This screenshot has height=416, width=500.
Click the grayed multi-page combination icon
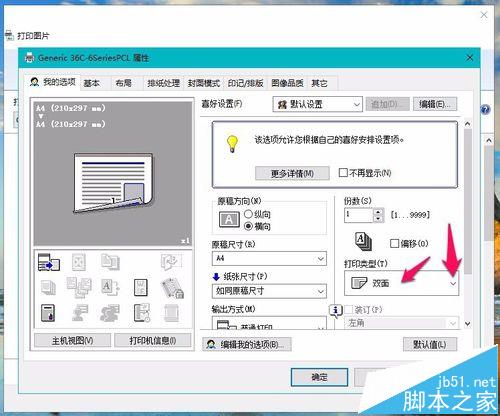[x=79, y=287]
